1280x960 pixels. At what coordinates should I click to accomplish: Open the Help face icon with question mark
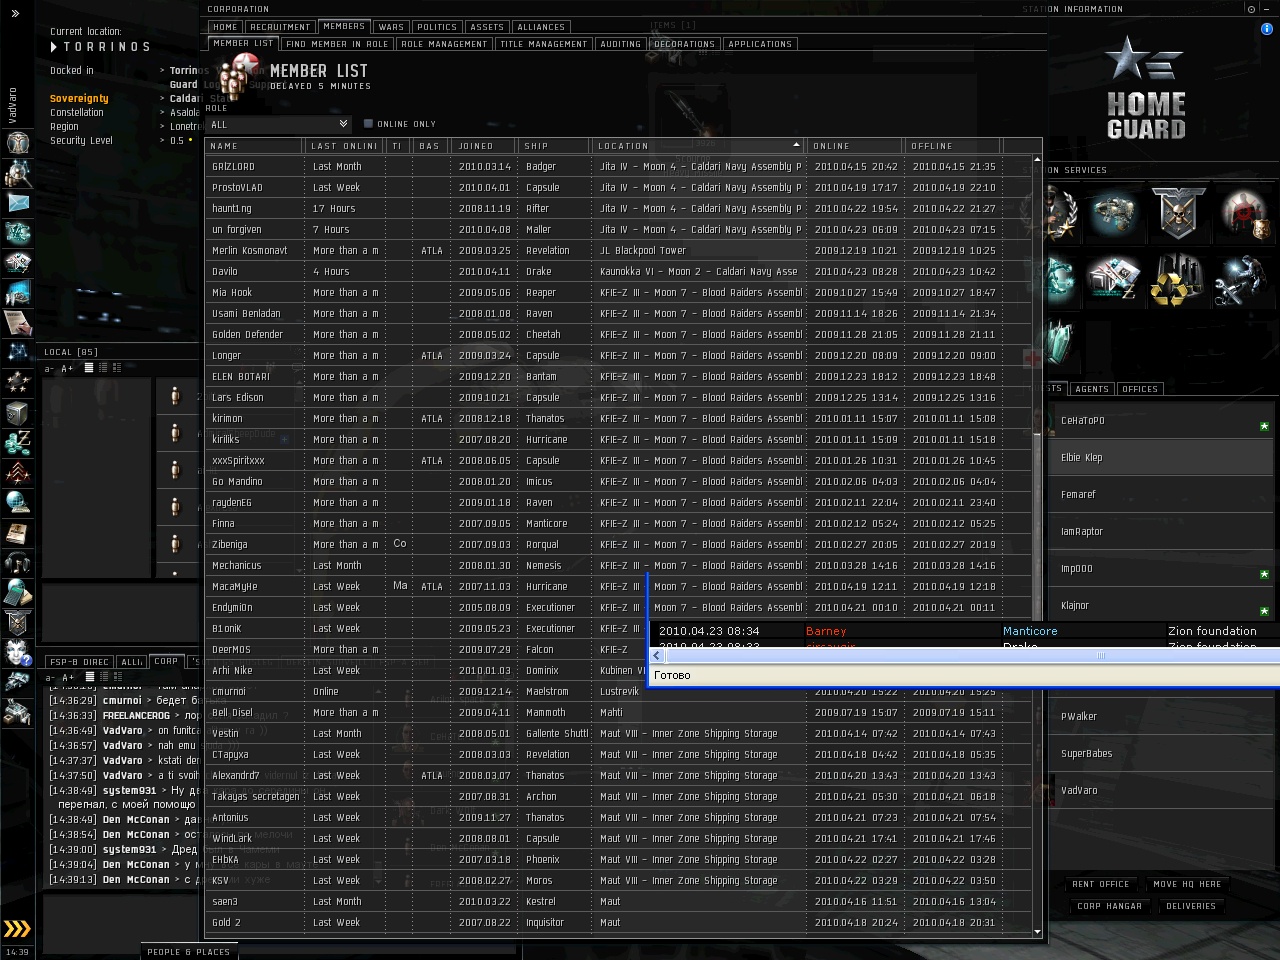(x=17, y=652)
